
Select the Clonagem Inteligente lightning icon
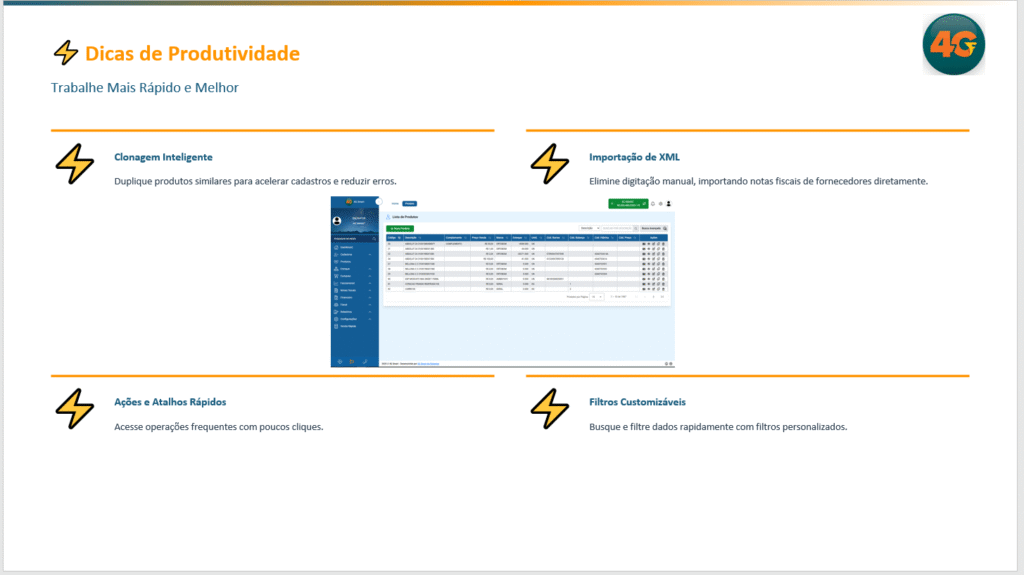(74, 163)
